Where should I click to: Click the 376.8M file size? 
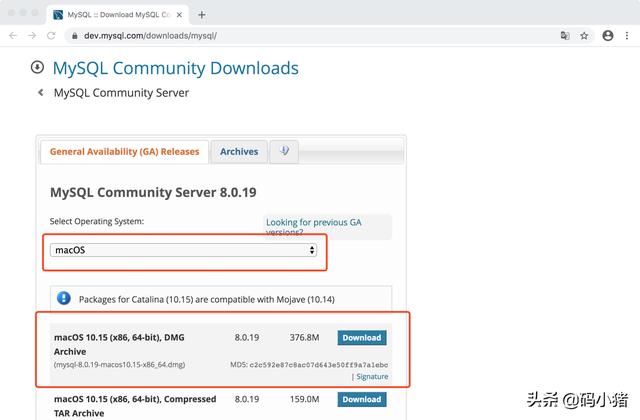pos(304,338)
